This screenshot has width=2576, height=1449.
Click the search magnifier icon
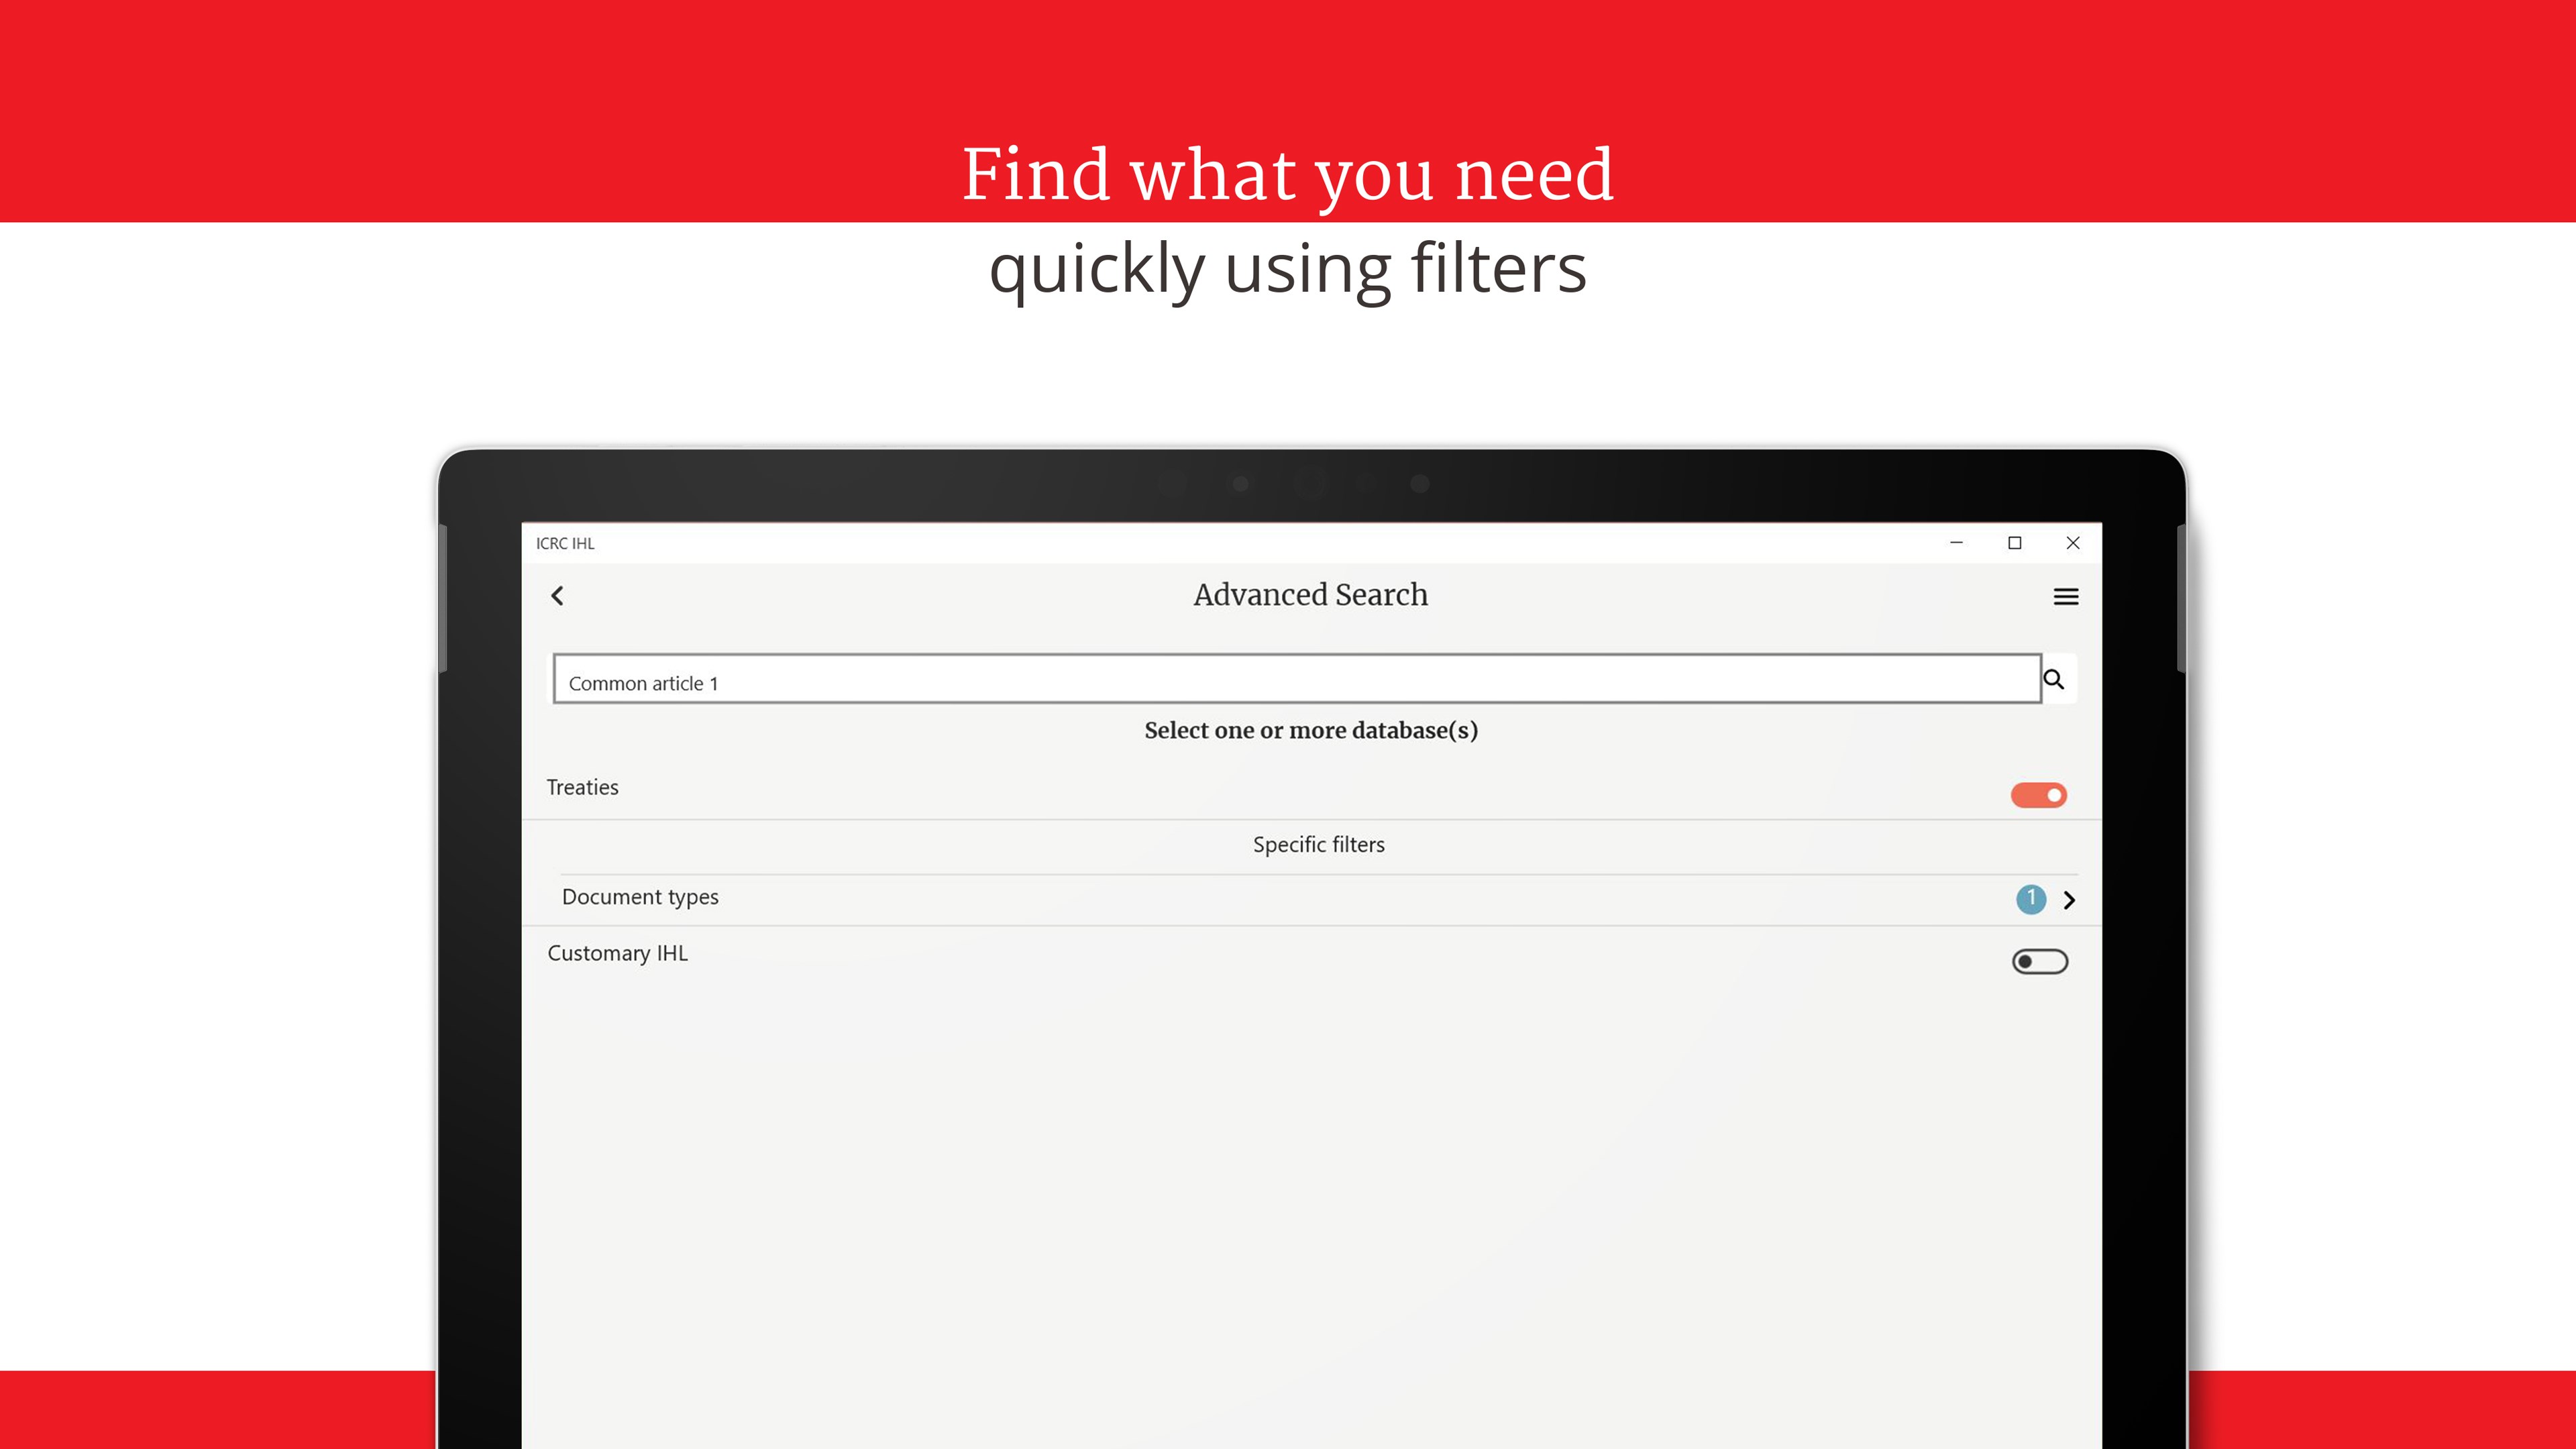pyautogui.click(x=2054, y=680)
